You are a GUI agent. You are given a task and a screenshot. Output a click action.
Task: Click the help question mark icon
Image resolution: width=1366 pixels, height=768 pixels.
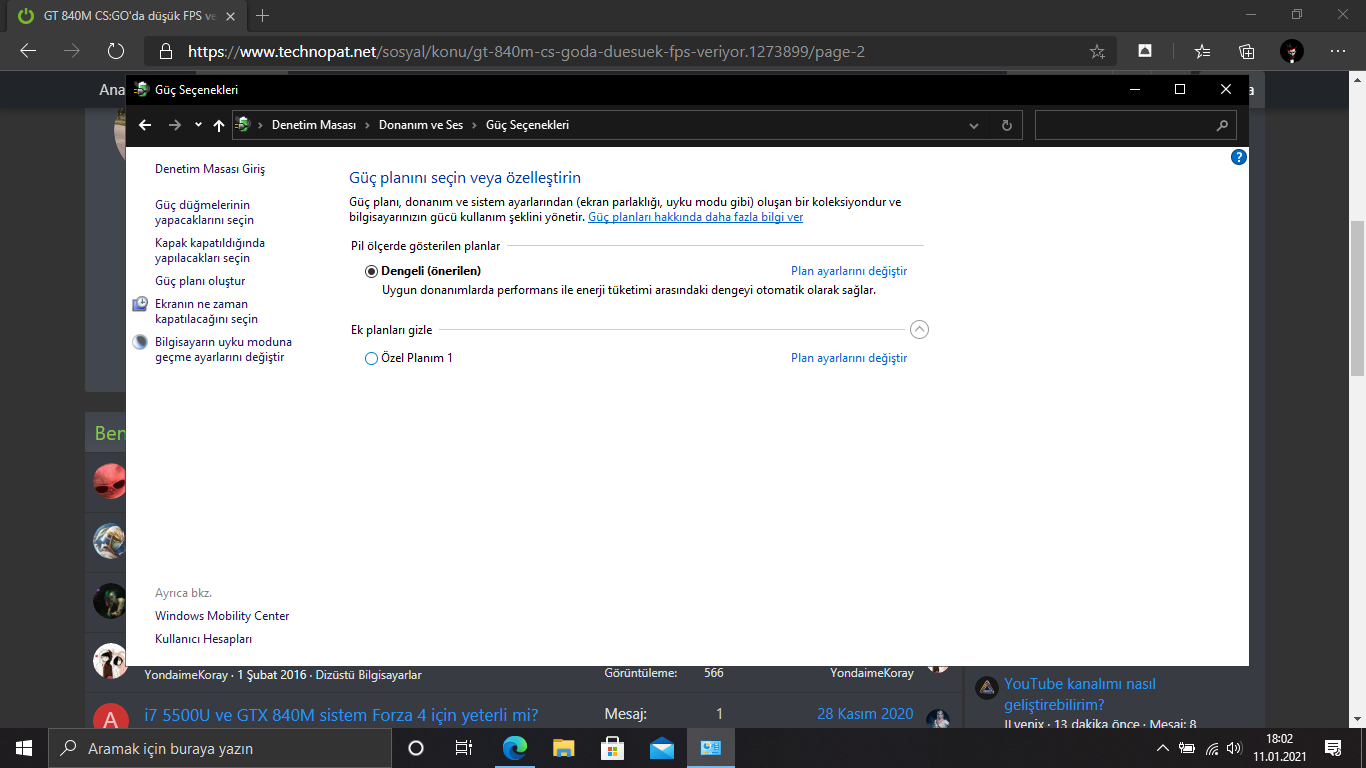[x=1239, y=157]
